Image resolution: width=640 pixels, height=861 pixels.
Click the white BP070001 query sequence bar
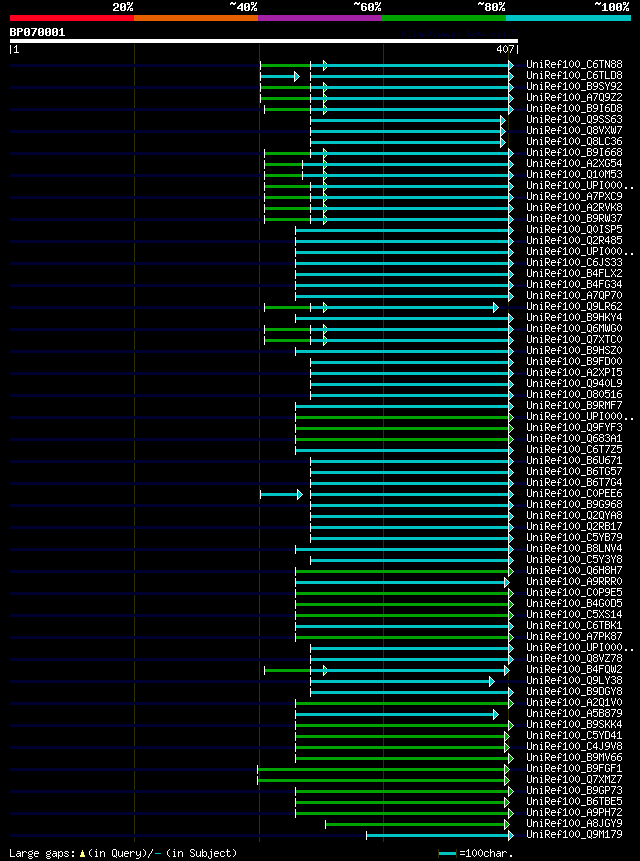[264, 41]
